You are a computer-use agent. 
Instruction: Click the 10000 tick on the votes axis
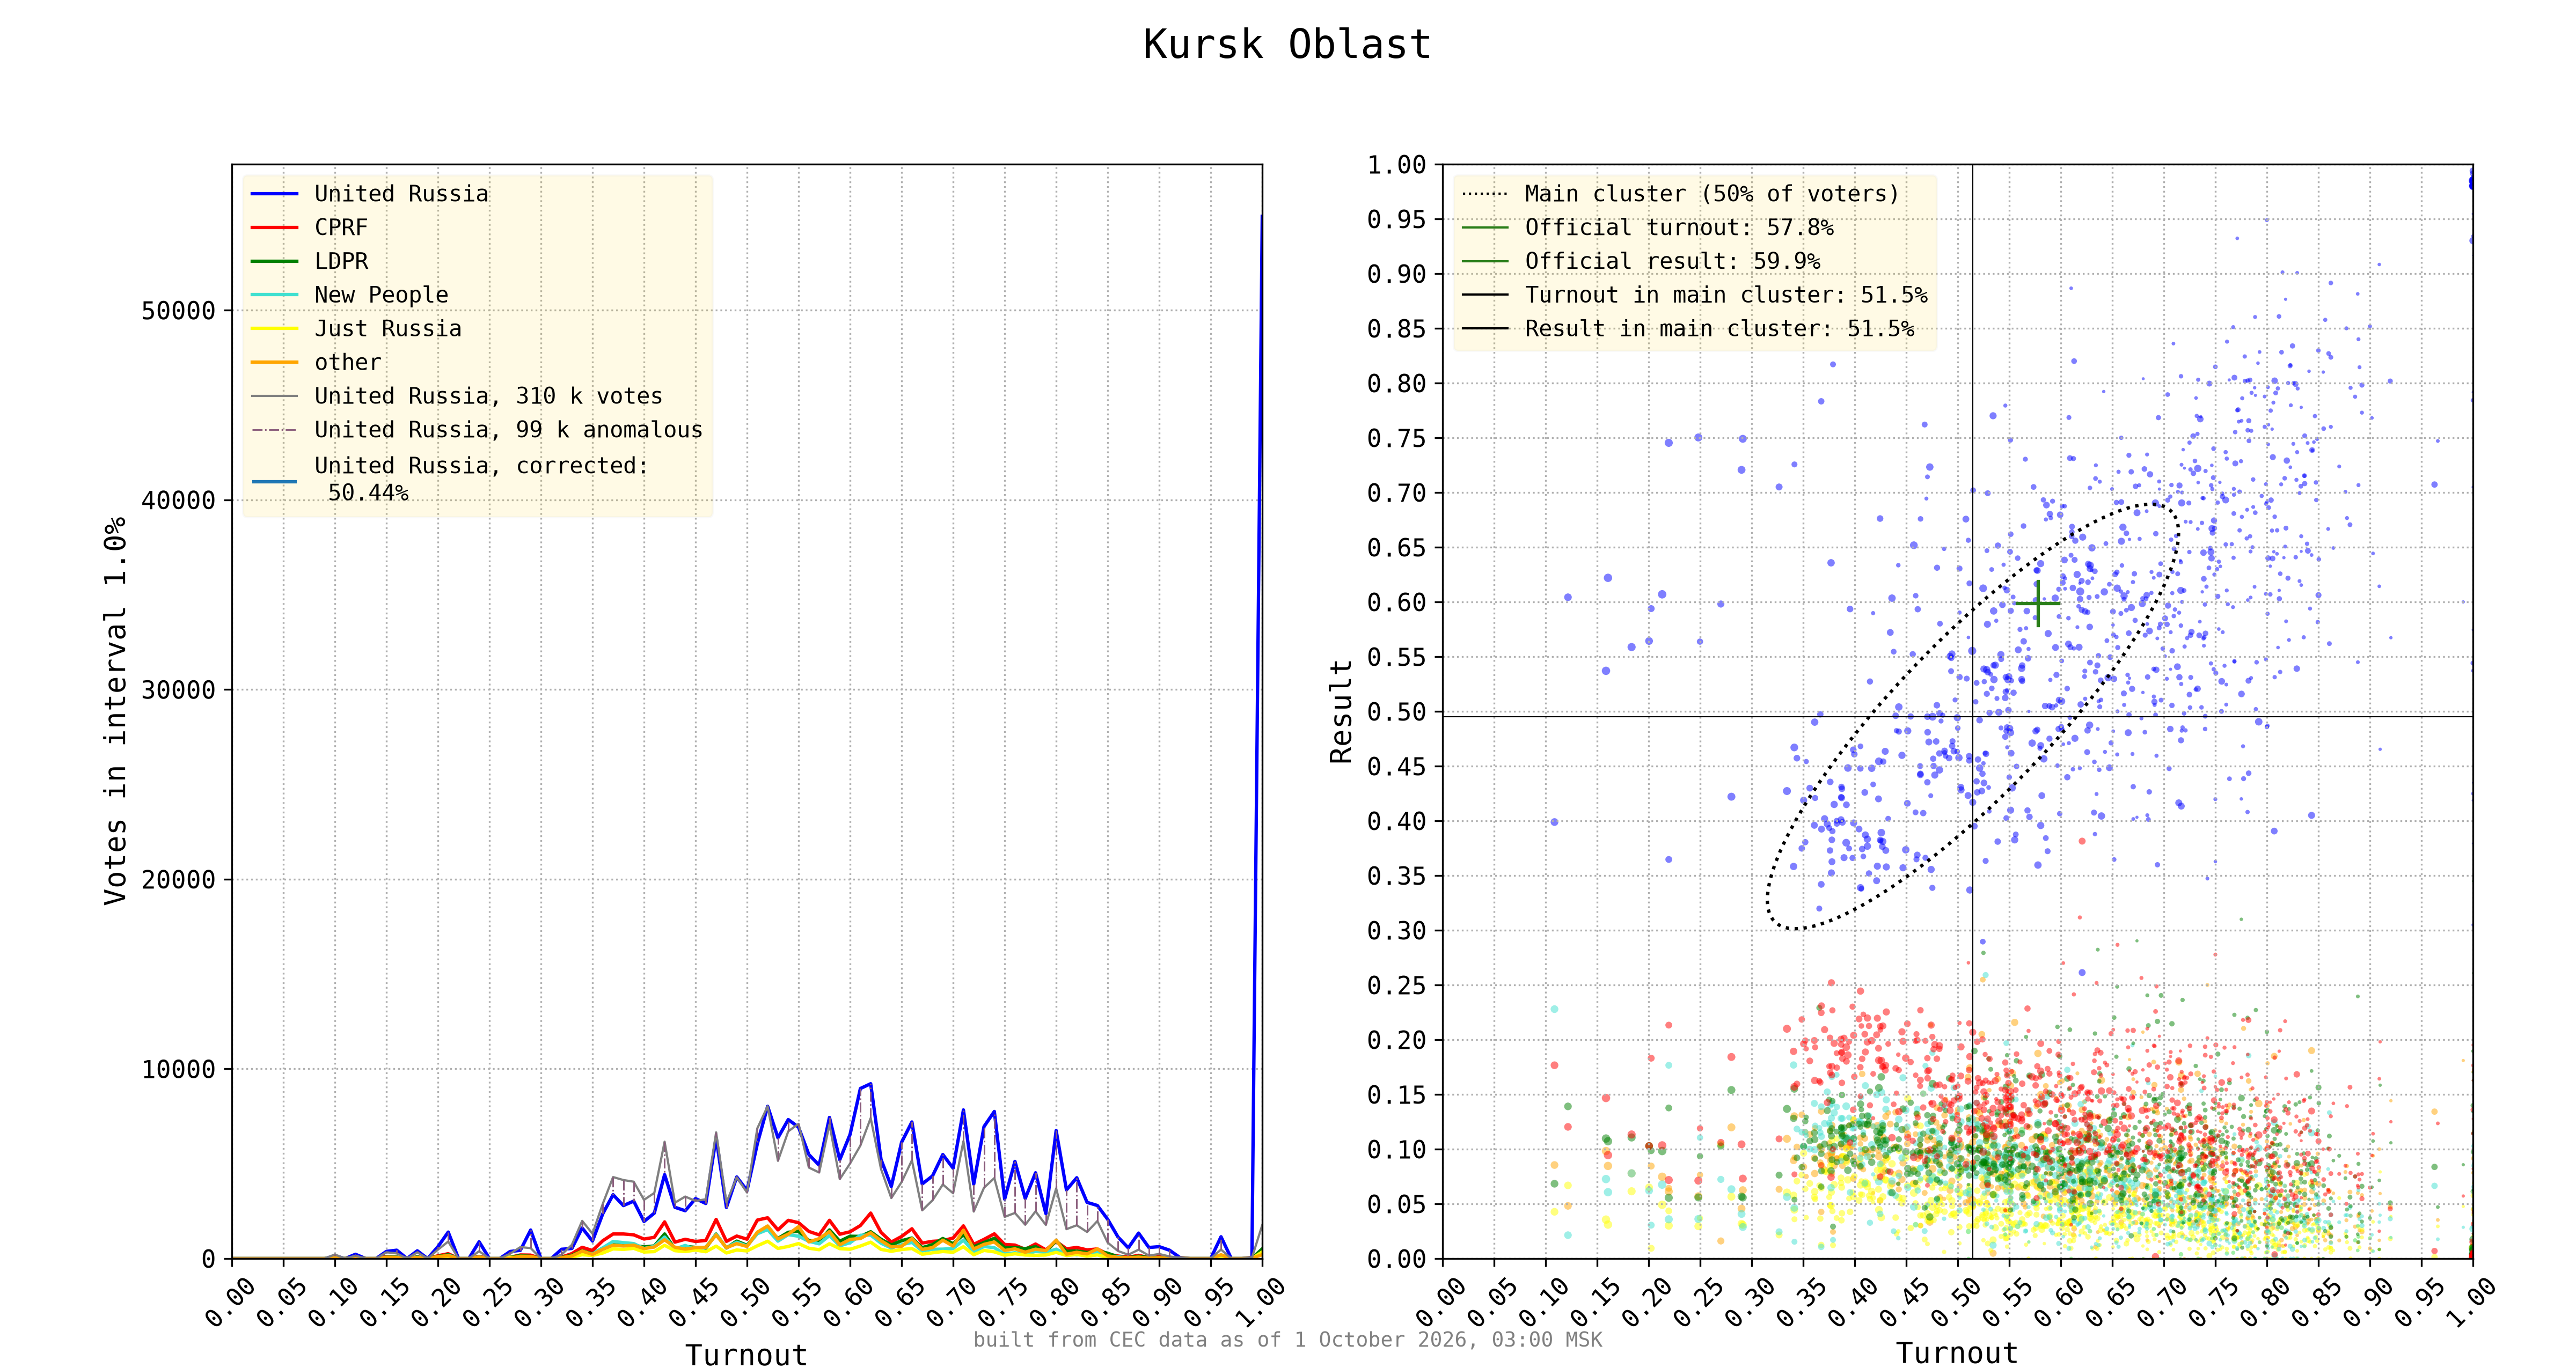pos(178,1070)
